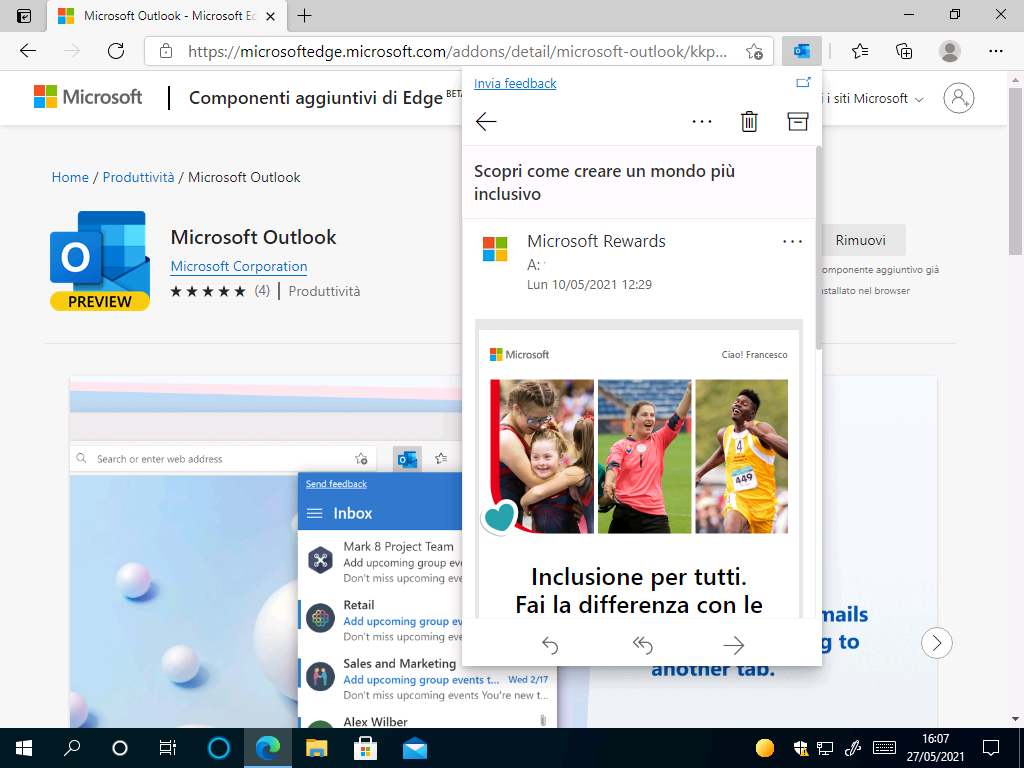Archive the open email
This screenshot has height=768, width=1024.
[797, 121]
